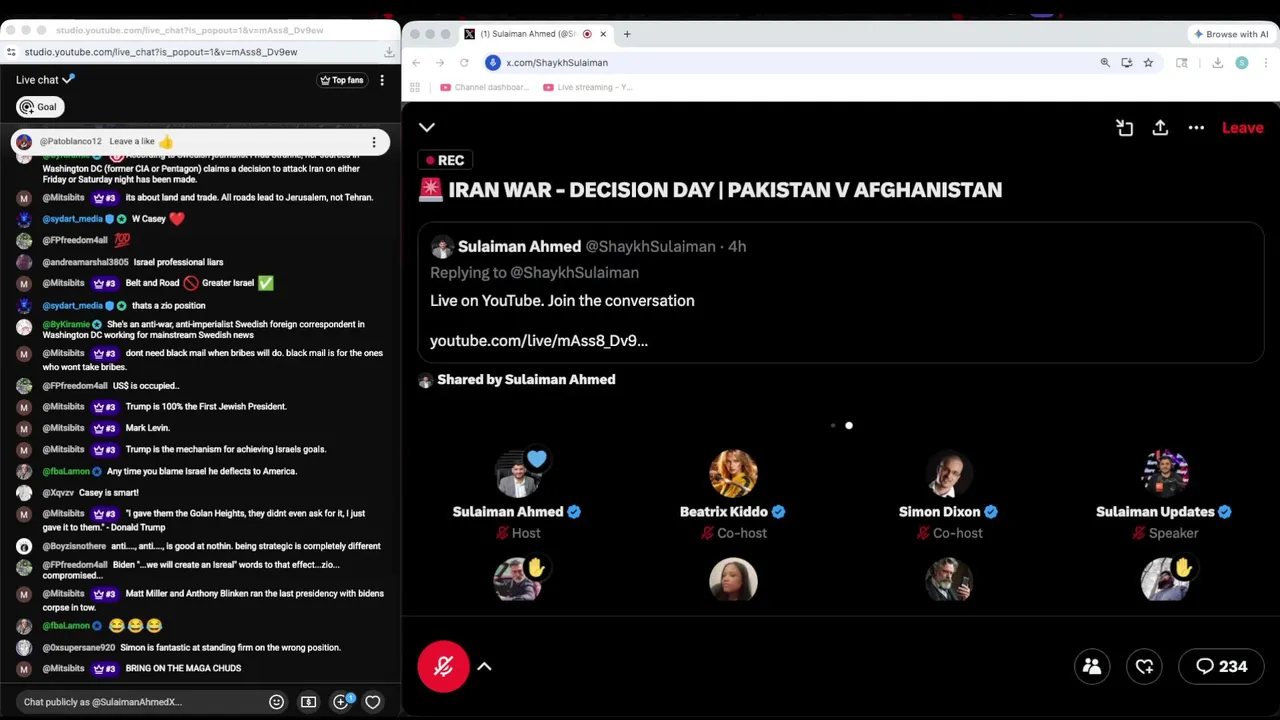The width and height of the screenshot is (1280, 720).
Task: Open the Goal chip in live chat
Action: click(39, 107)
